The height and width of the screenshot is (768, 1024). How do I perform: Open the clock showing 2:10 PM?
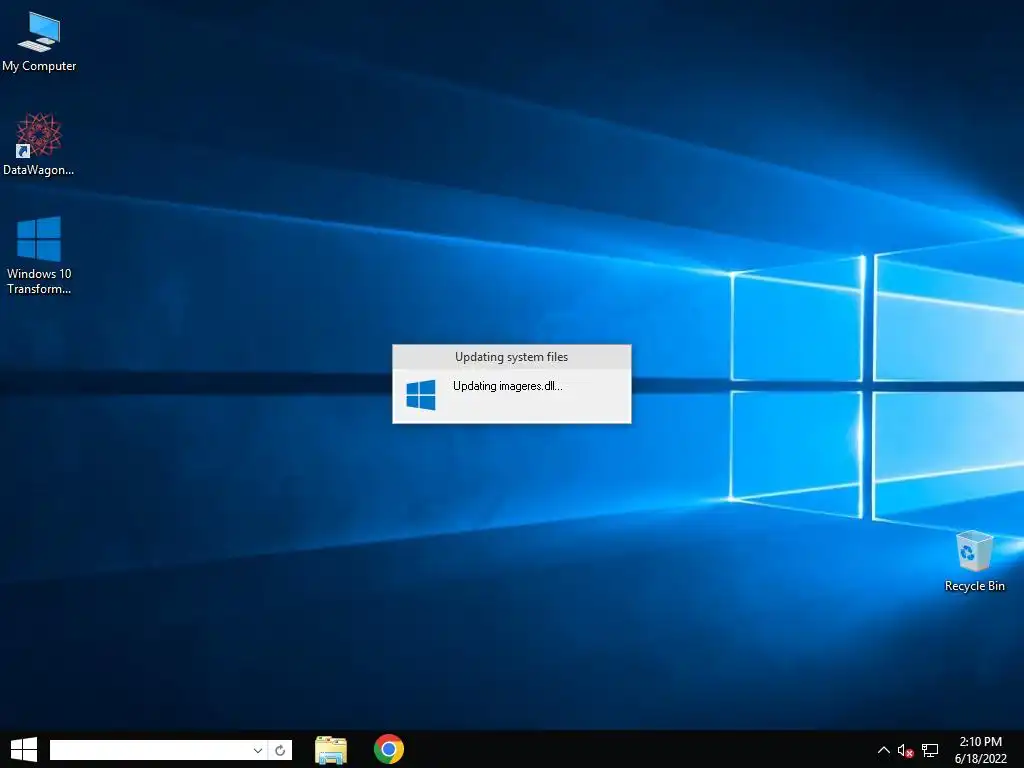980,742
